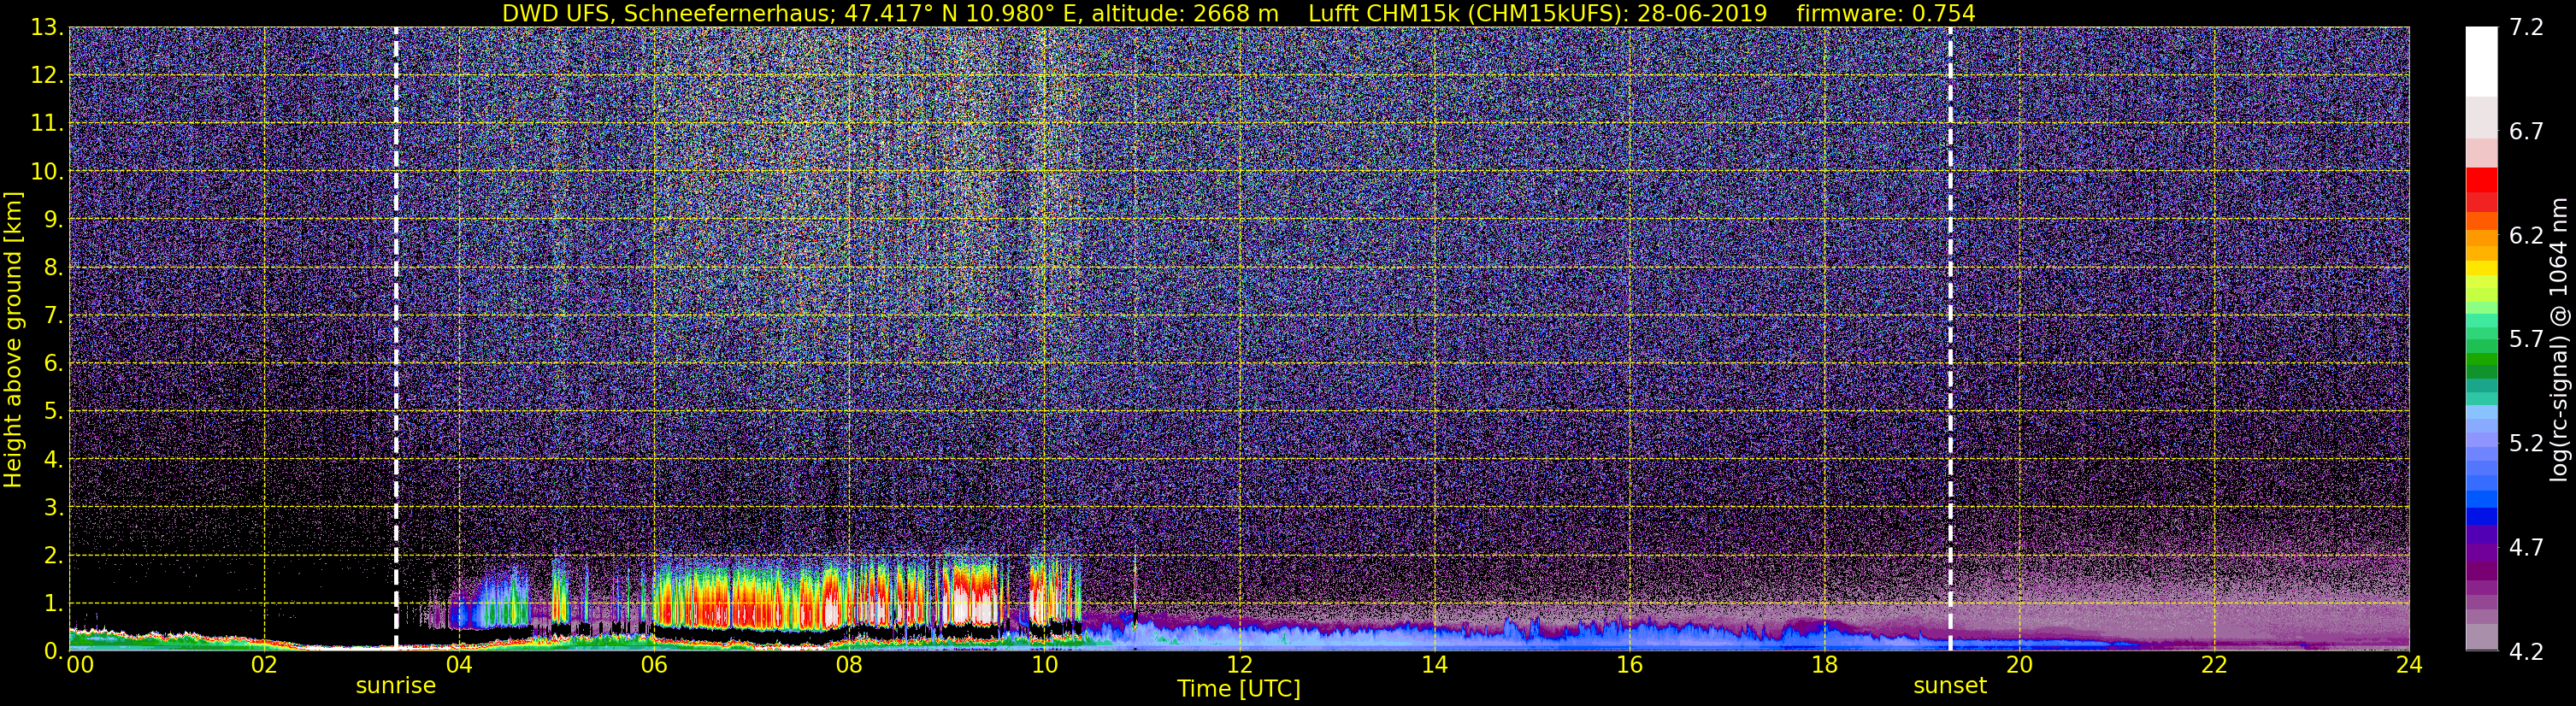The image size is (2576, 706).
Task: Click the '6.2' colorbar value
Action: pyautogui.click(x=2526, y=236)
